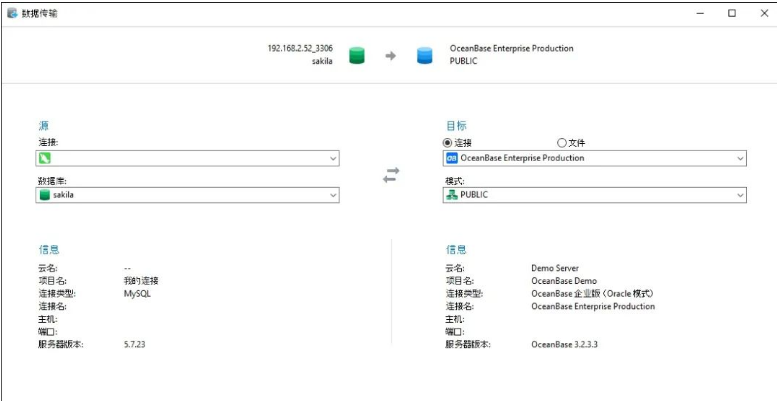Expand the PUBLIC mode dropdown arrow

[x=740, y=195]
